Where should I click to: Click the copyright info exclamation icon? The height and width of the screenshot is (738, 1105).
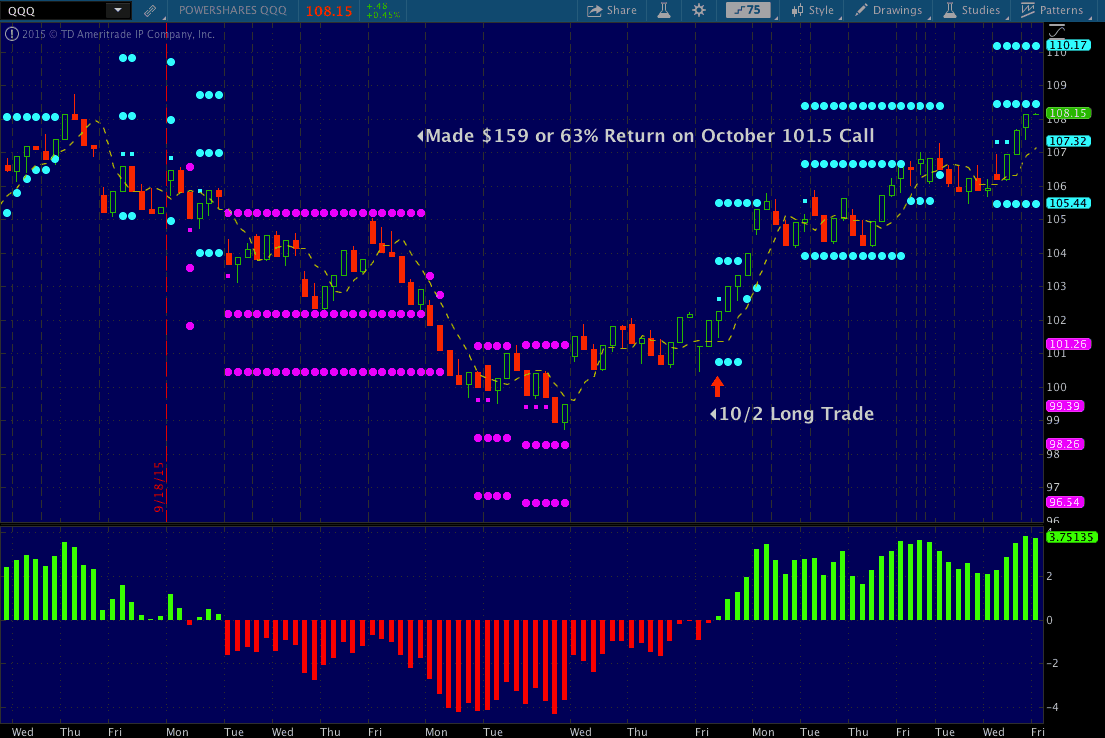pos(11,33)
